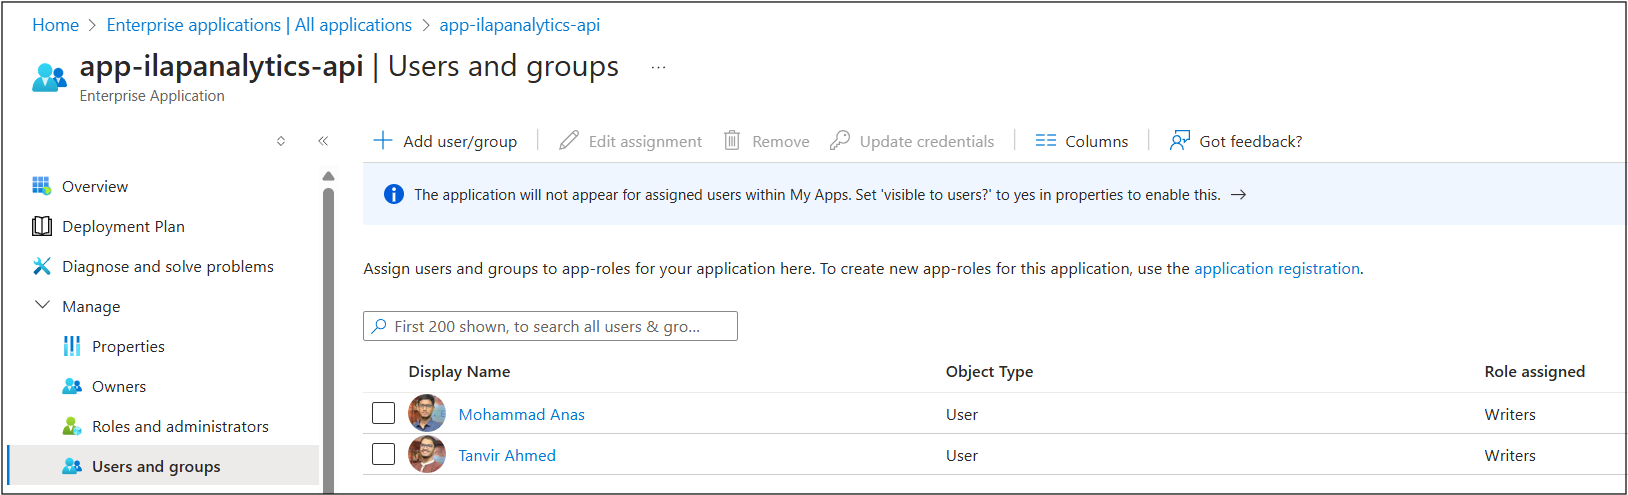Select the checkbox for Tanvir Ahmed
The width and height of the screenshot is (1628, 495).
coord(383,454)
